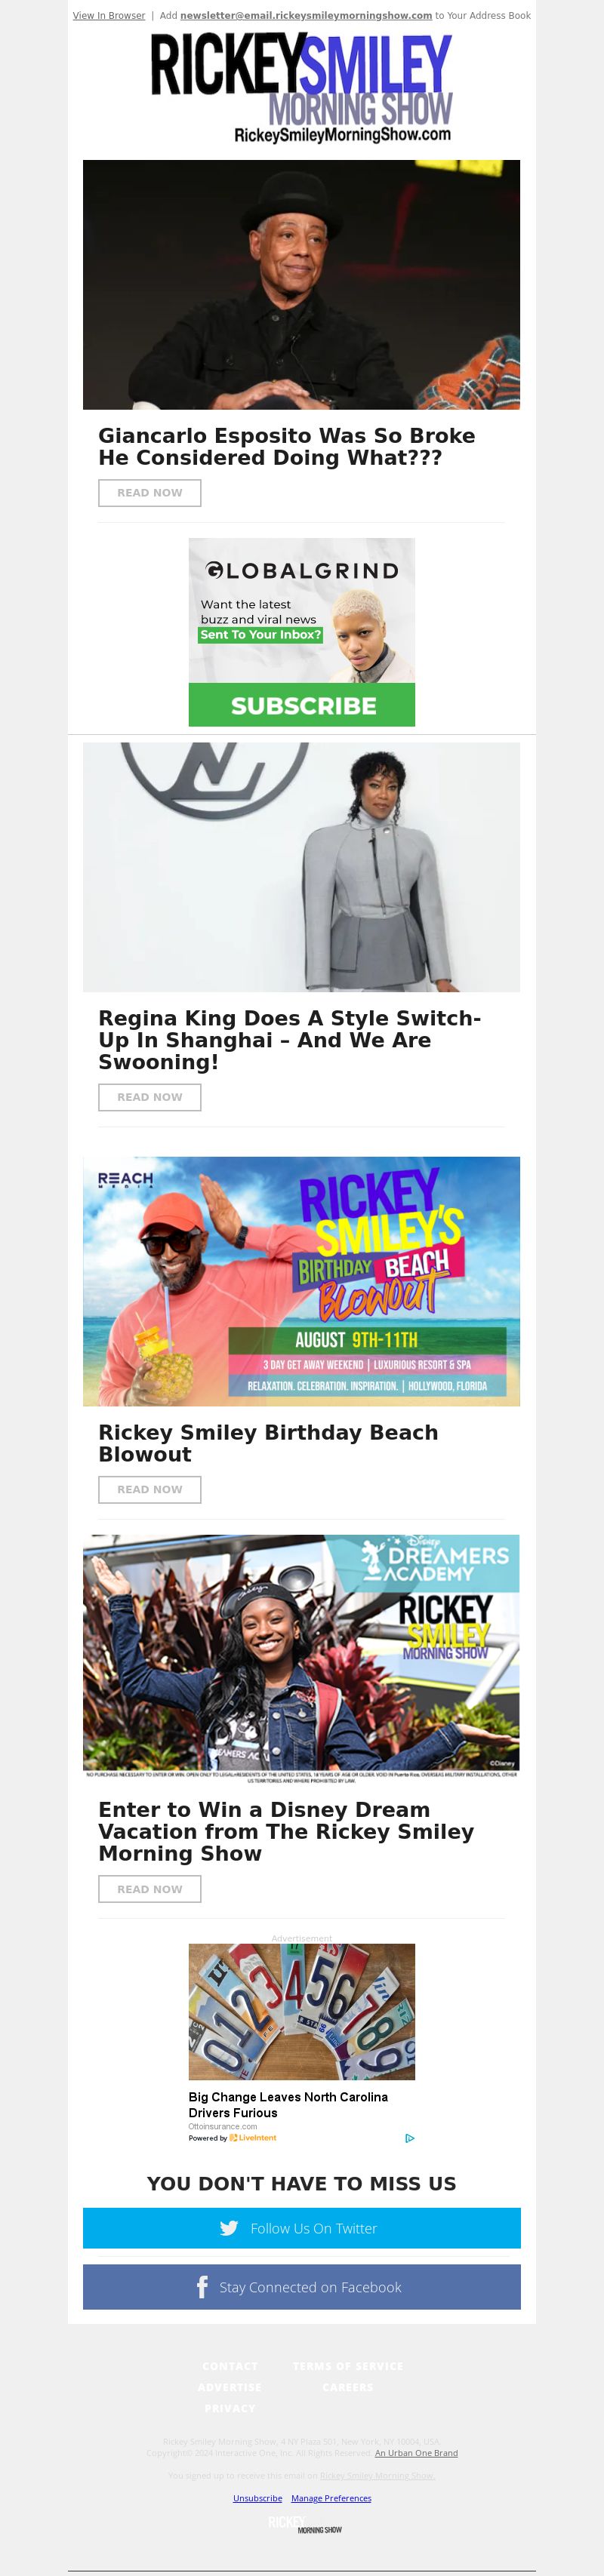Click the AdChoices triangle icon
604x2576 pixels.
coord(410,2138)
